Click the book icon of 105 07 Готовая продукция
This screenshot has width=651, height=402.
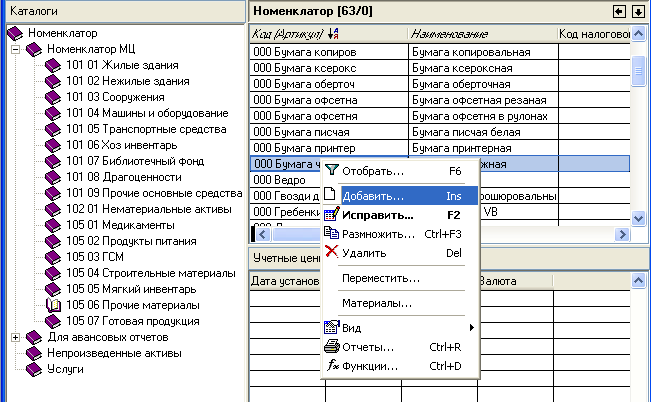pos(53,321)
